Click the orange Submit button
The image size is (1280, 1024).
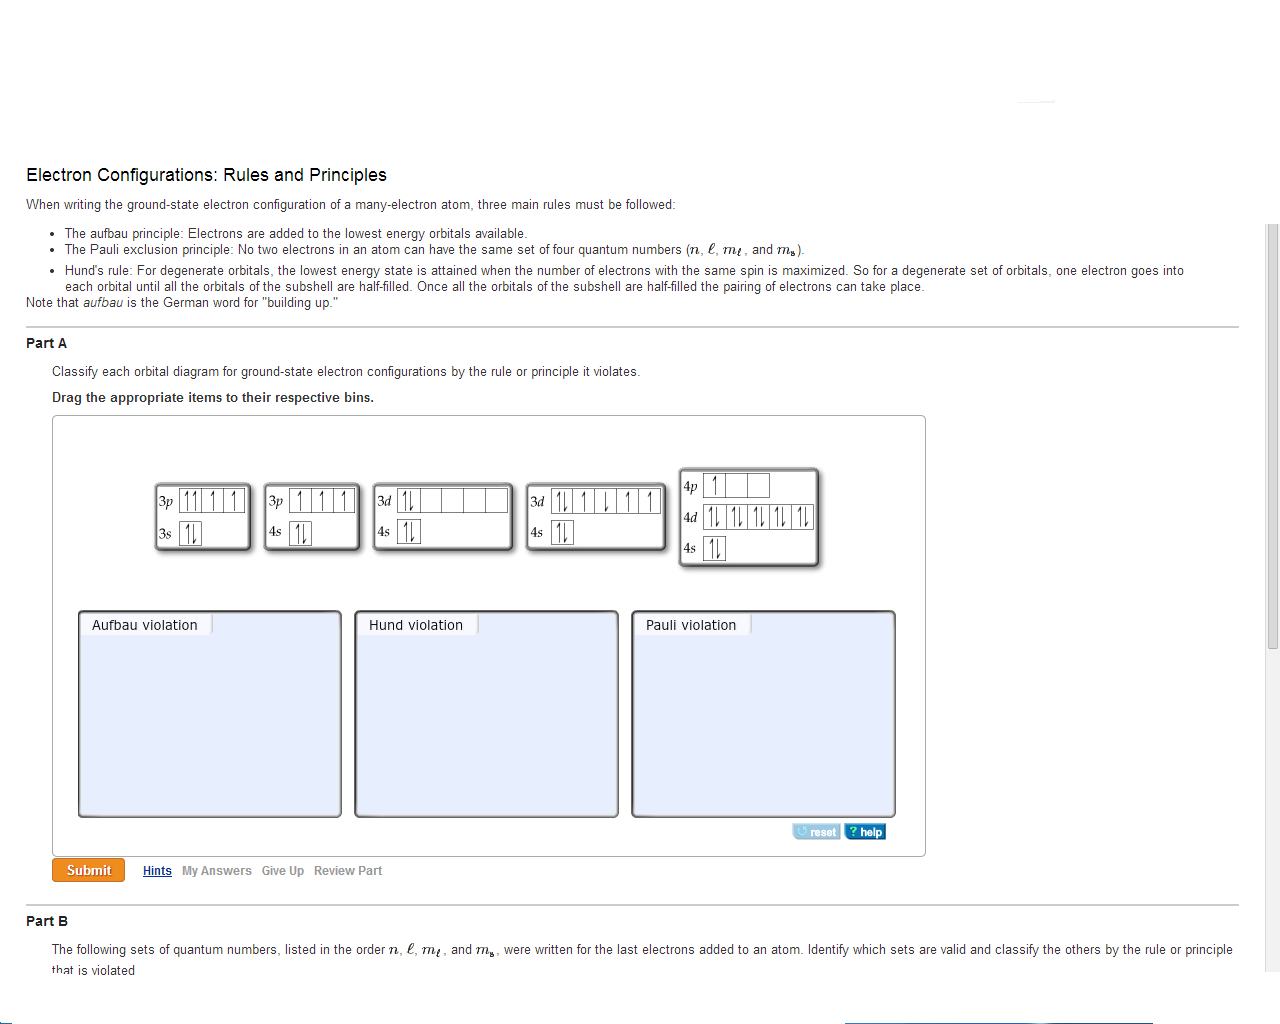coord(88,870)
